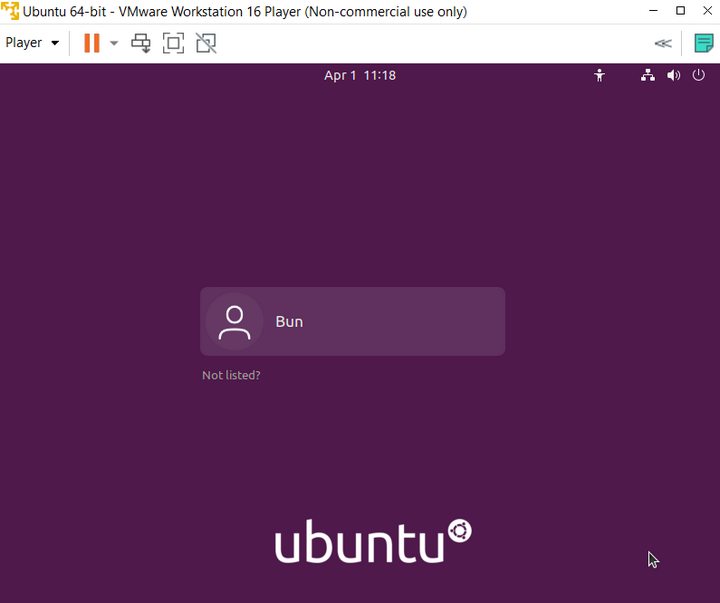
Task: Click the wired network status icon
Action: point(648,75)
